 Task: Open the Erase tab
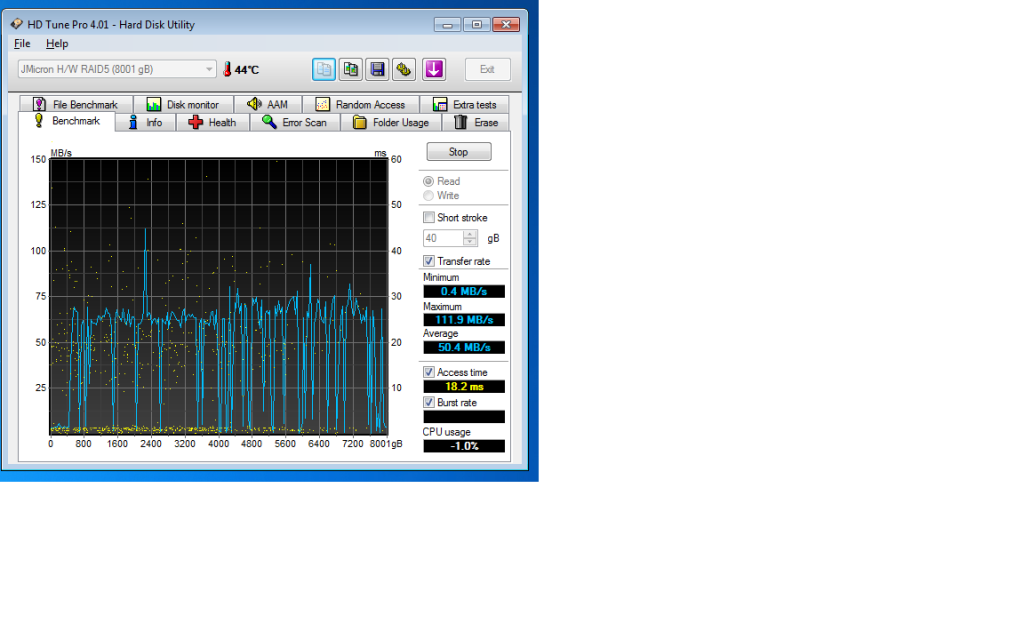tap(476, 123)
